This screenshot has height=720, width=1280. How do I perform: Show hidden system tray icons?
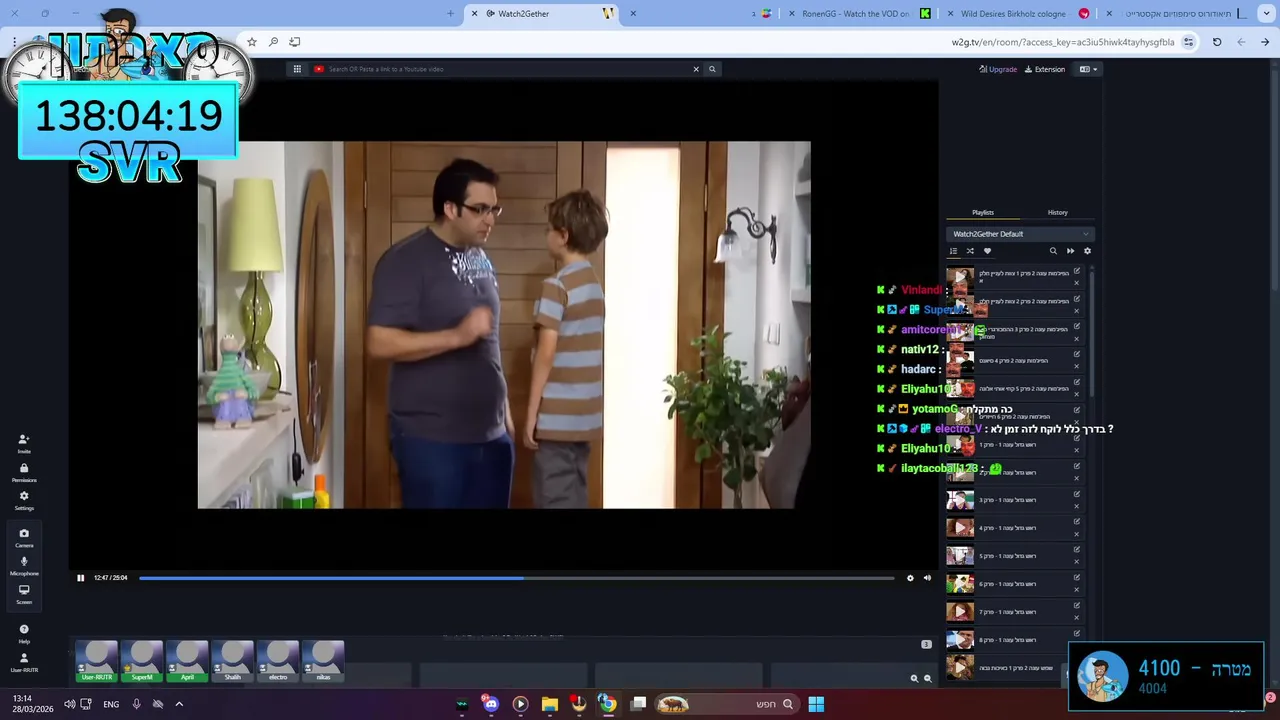pos(179,704)
